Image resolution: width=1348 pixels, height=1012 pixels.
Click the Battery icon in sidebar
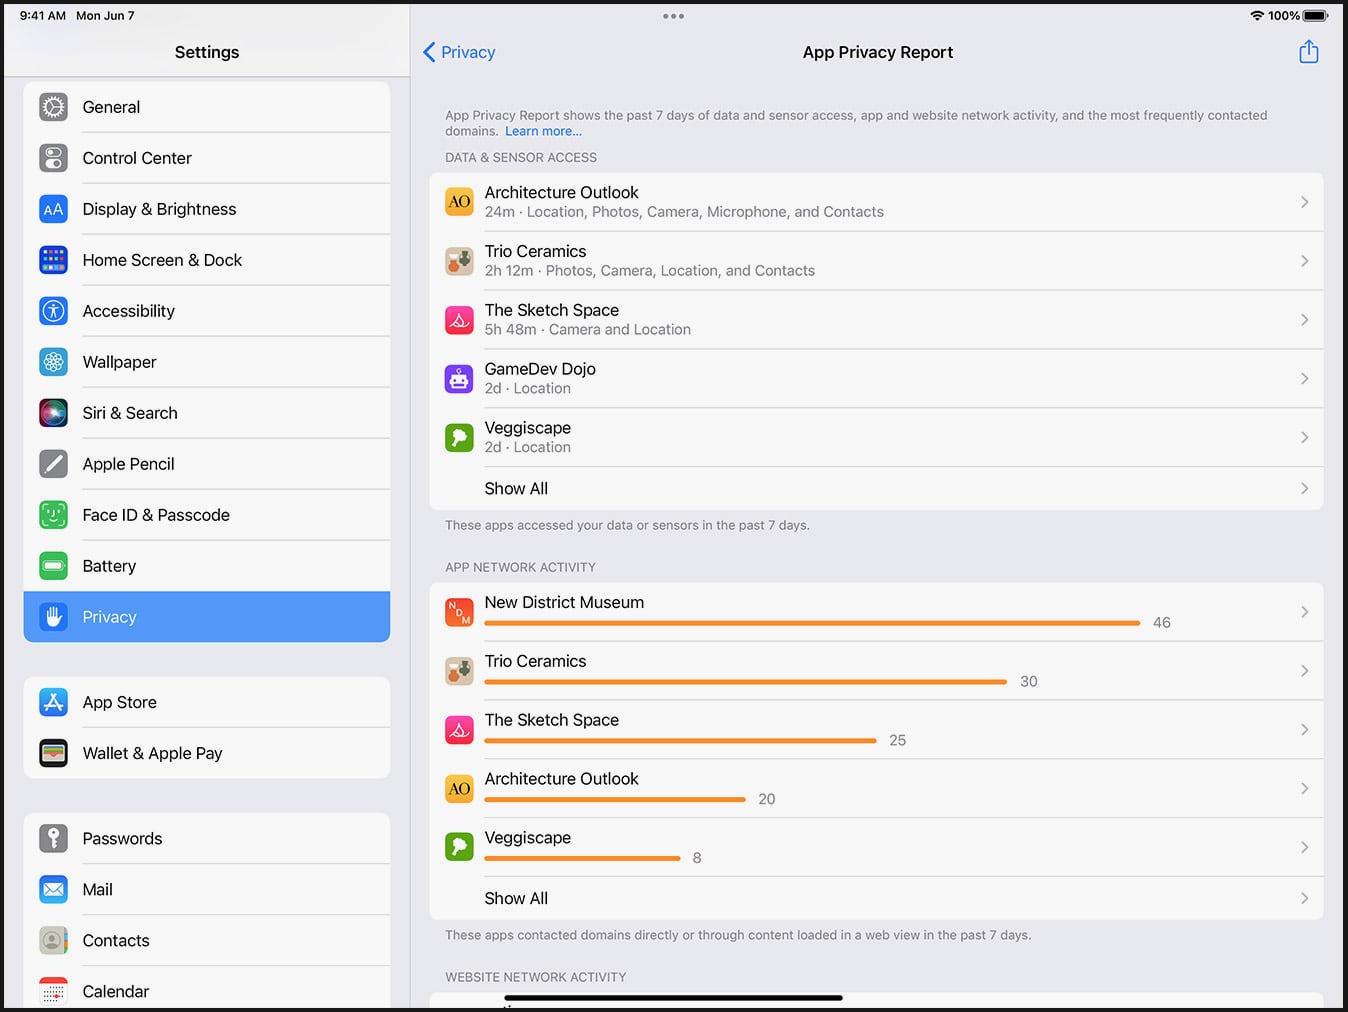coord(54,566)
